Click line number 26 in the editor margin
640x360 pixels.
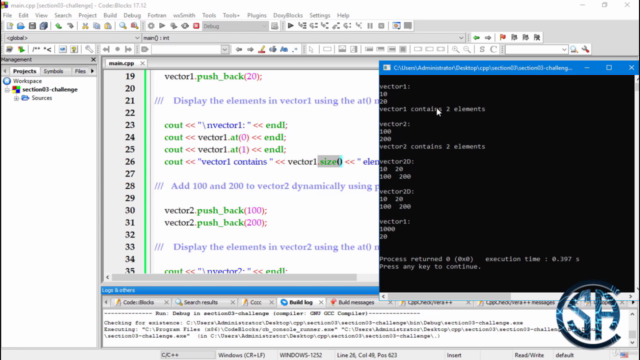coord(130,162)
